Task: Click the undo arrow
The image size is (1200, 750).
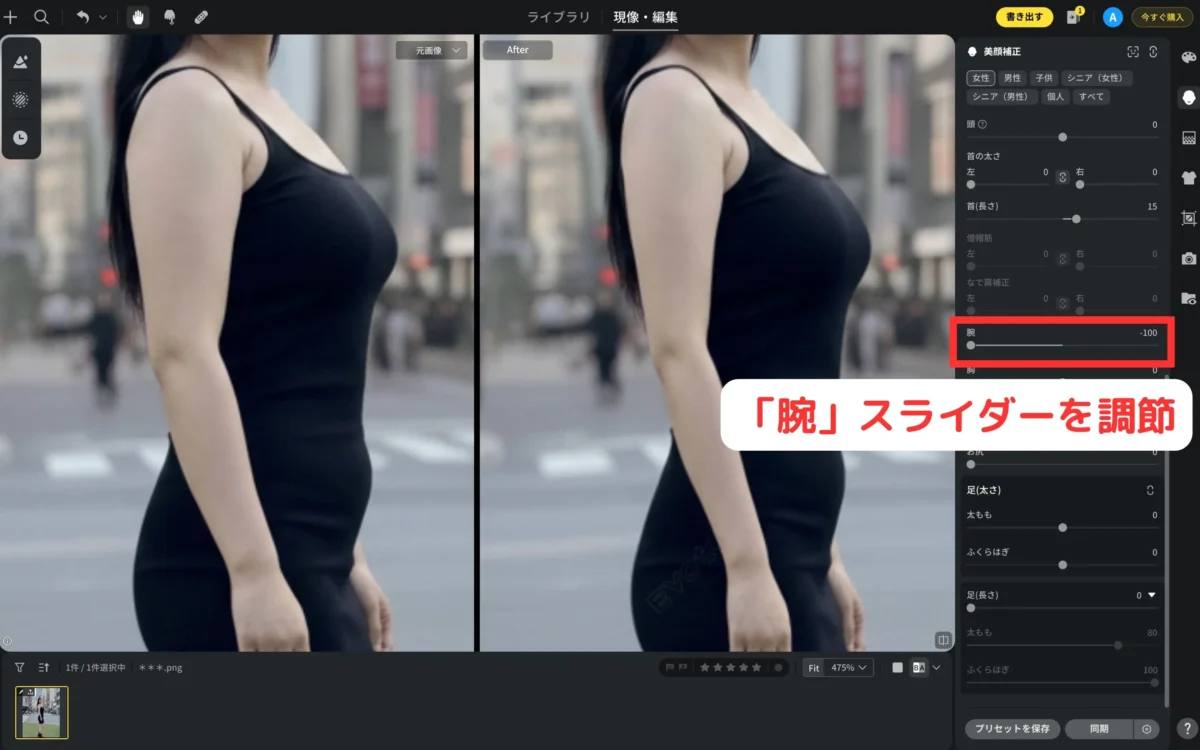Action: [83, 17]
